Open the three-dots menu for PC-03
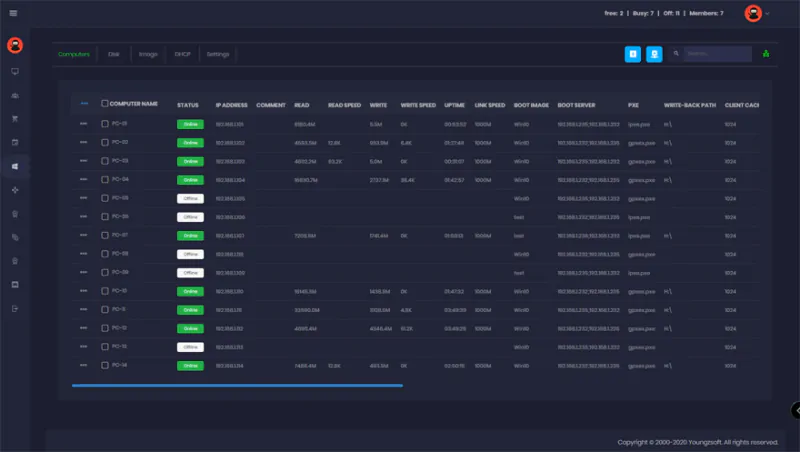800x452 pixels. [x=84, y=161]
